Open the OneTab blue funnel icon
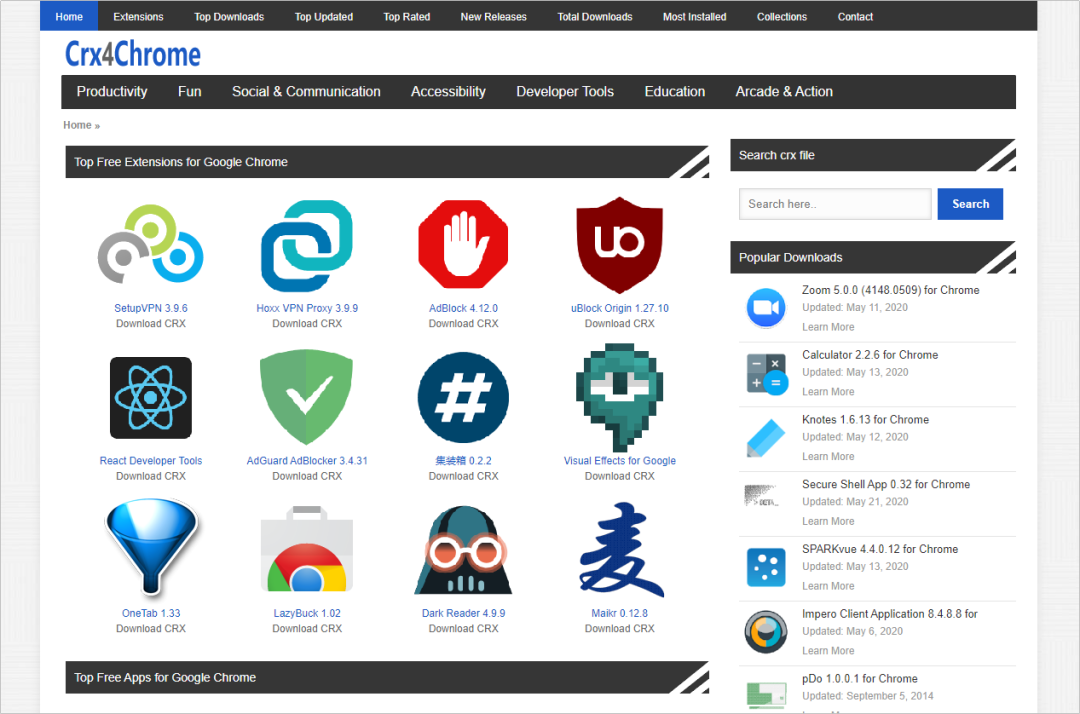 [x=151, y=549]
